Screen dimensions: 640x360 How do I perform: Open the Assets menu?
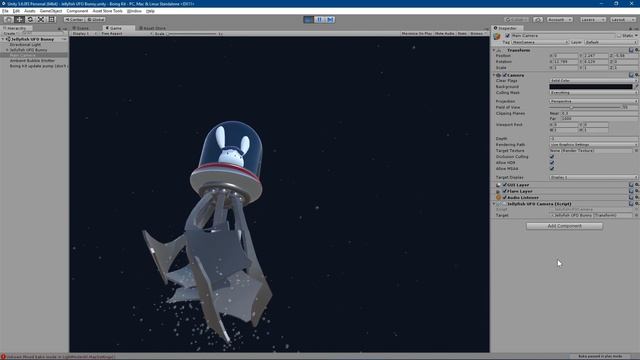click(29, 11)
